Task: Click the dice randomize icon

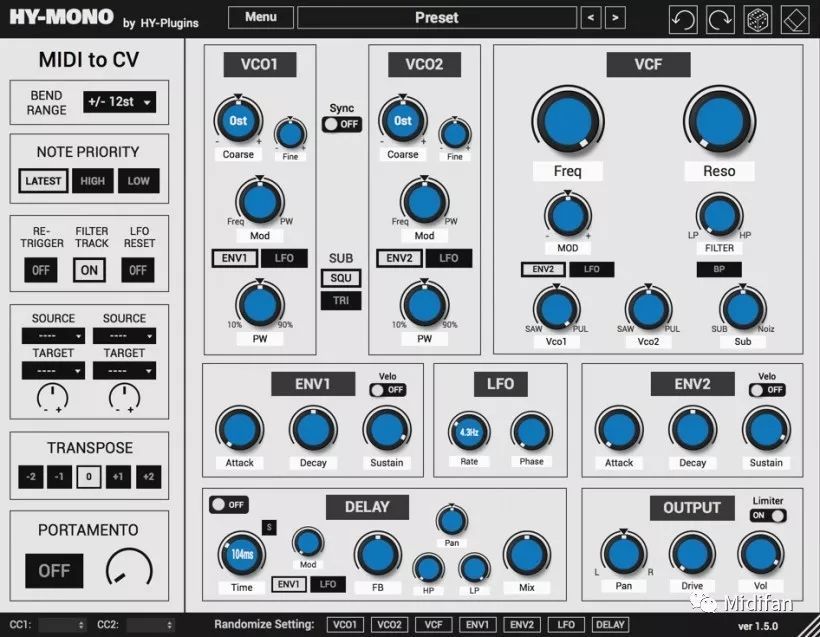Action: click(x=757, y=20)
